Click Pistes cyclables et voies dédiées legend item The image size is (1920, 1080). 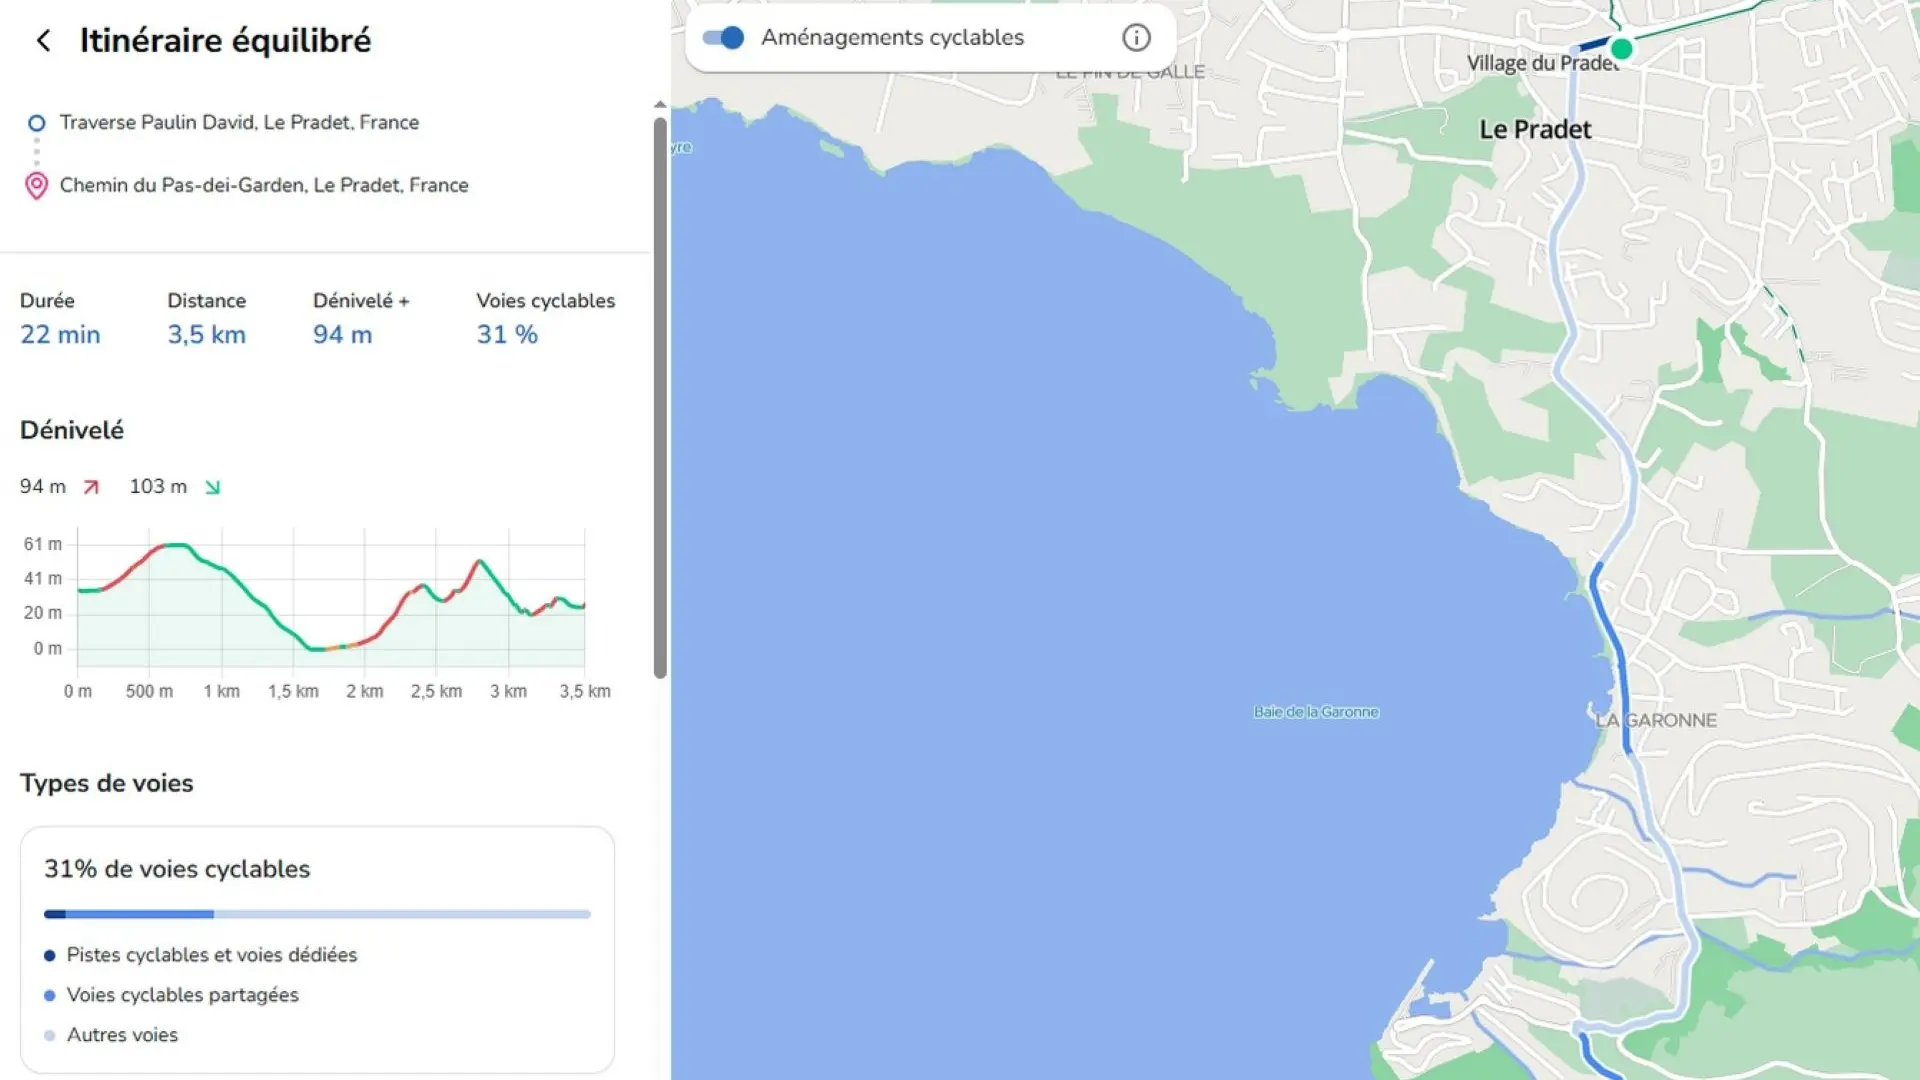(211, 955)
